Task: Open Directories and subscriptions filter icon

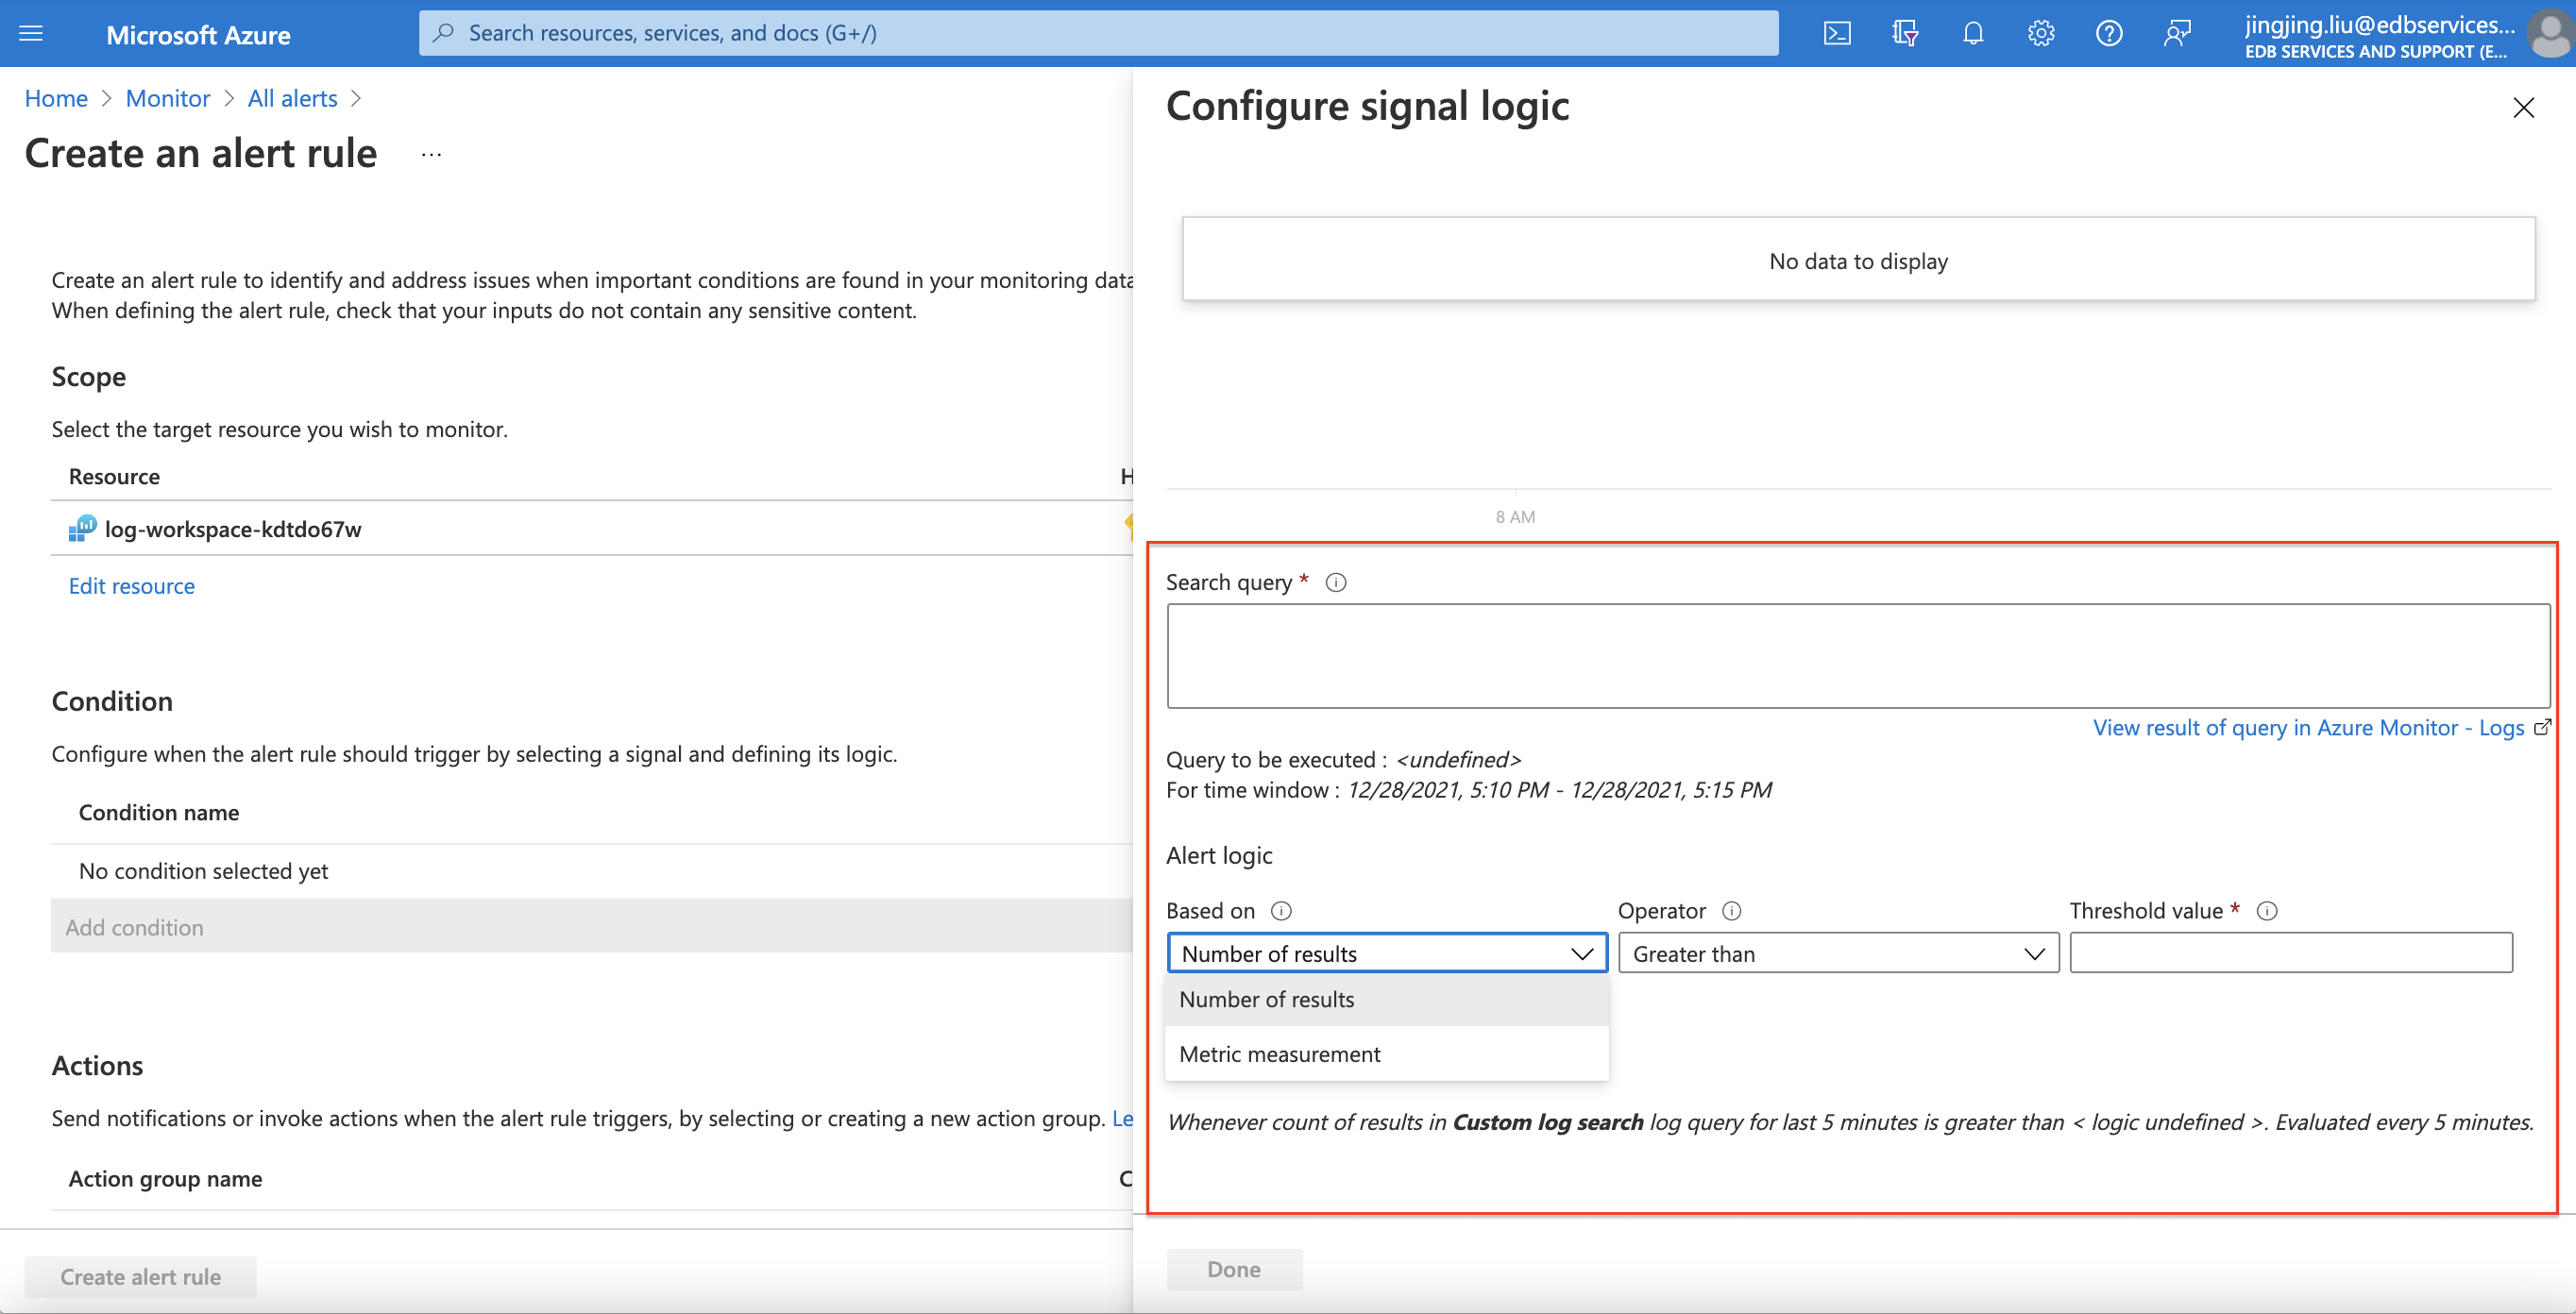Action: [1905, 34]
